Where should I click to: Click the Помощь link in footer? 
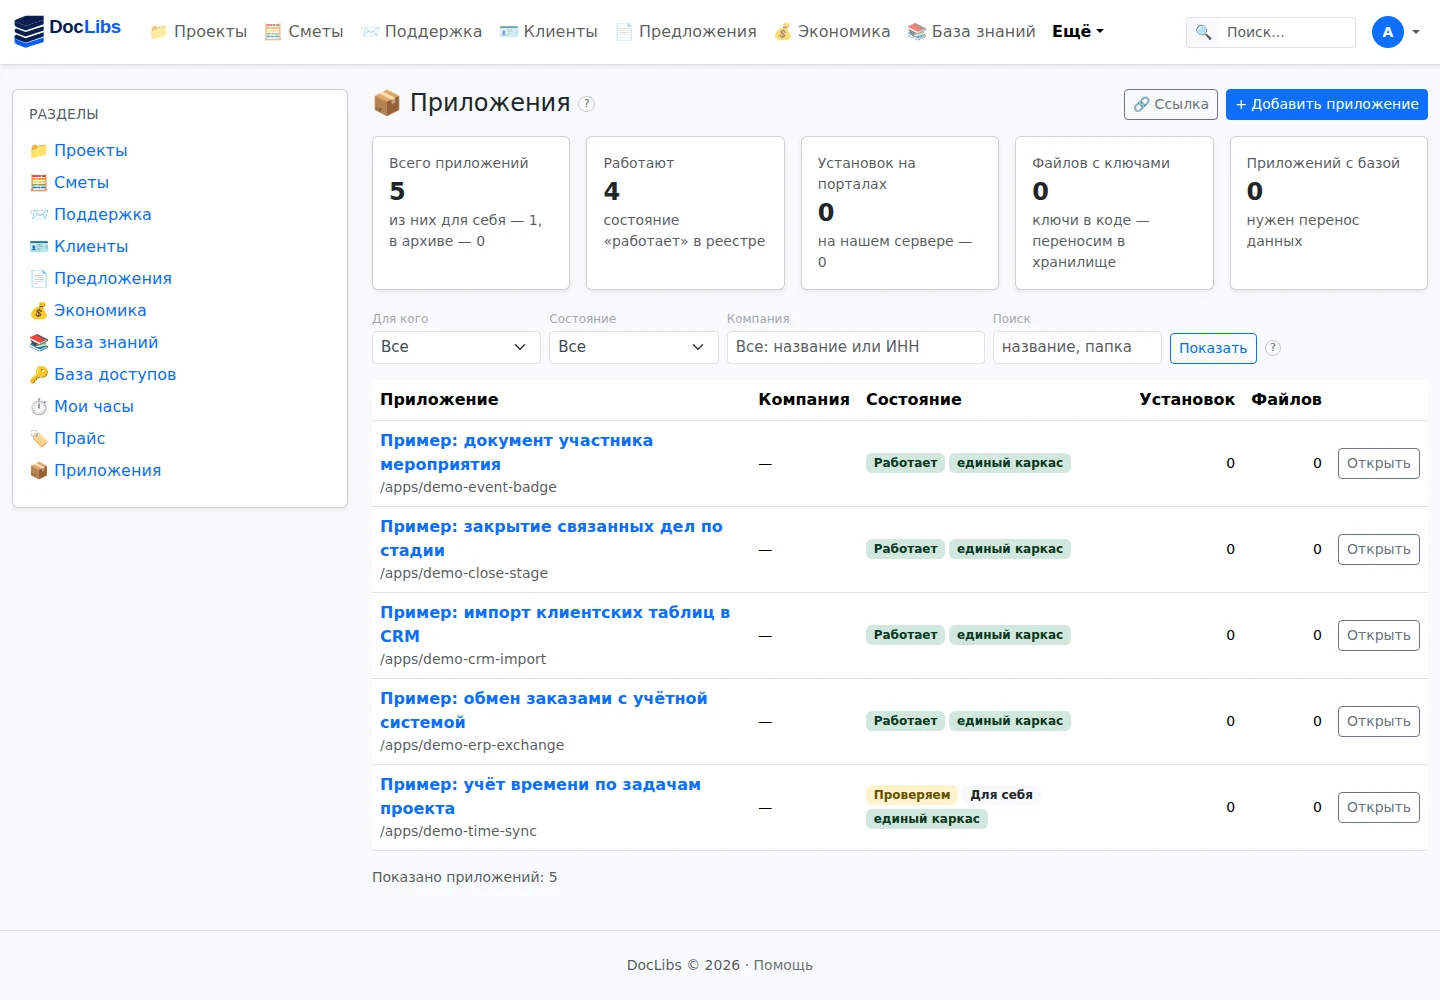pyautogui.click(x=783, y=965)
